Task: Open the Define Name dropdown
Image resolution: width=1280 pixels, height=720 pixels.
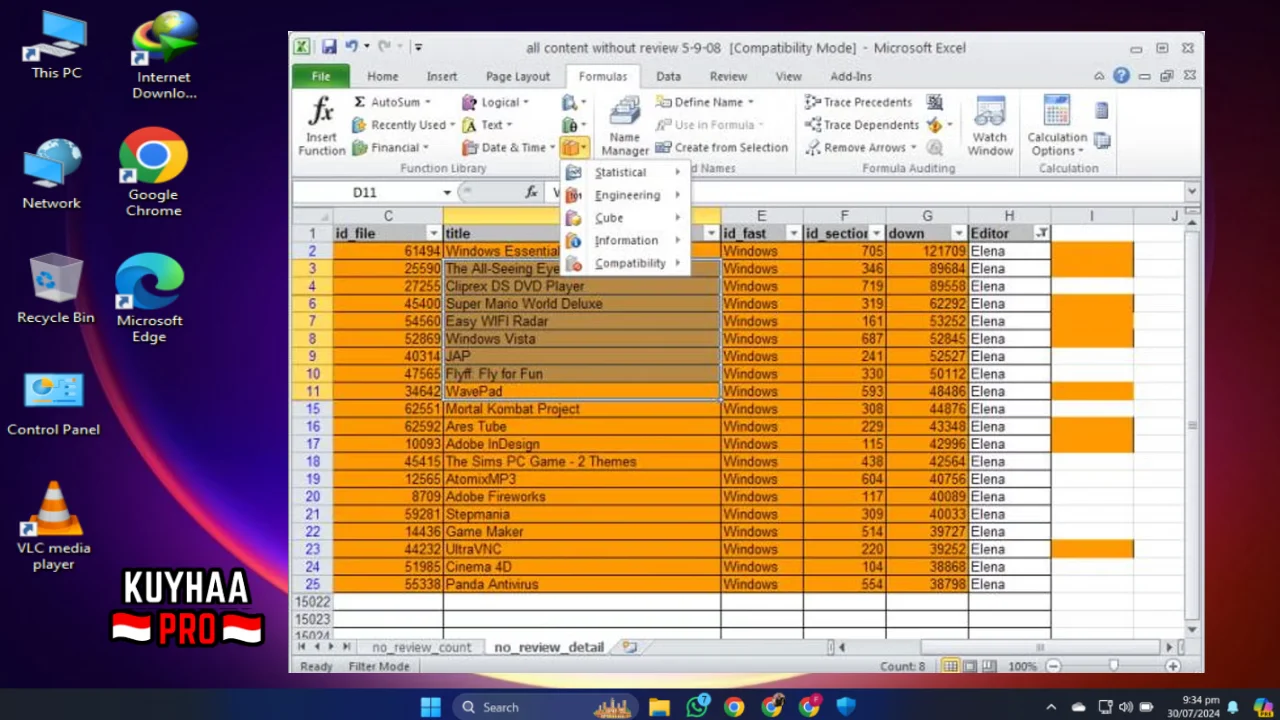Action: 705,102
